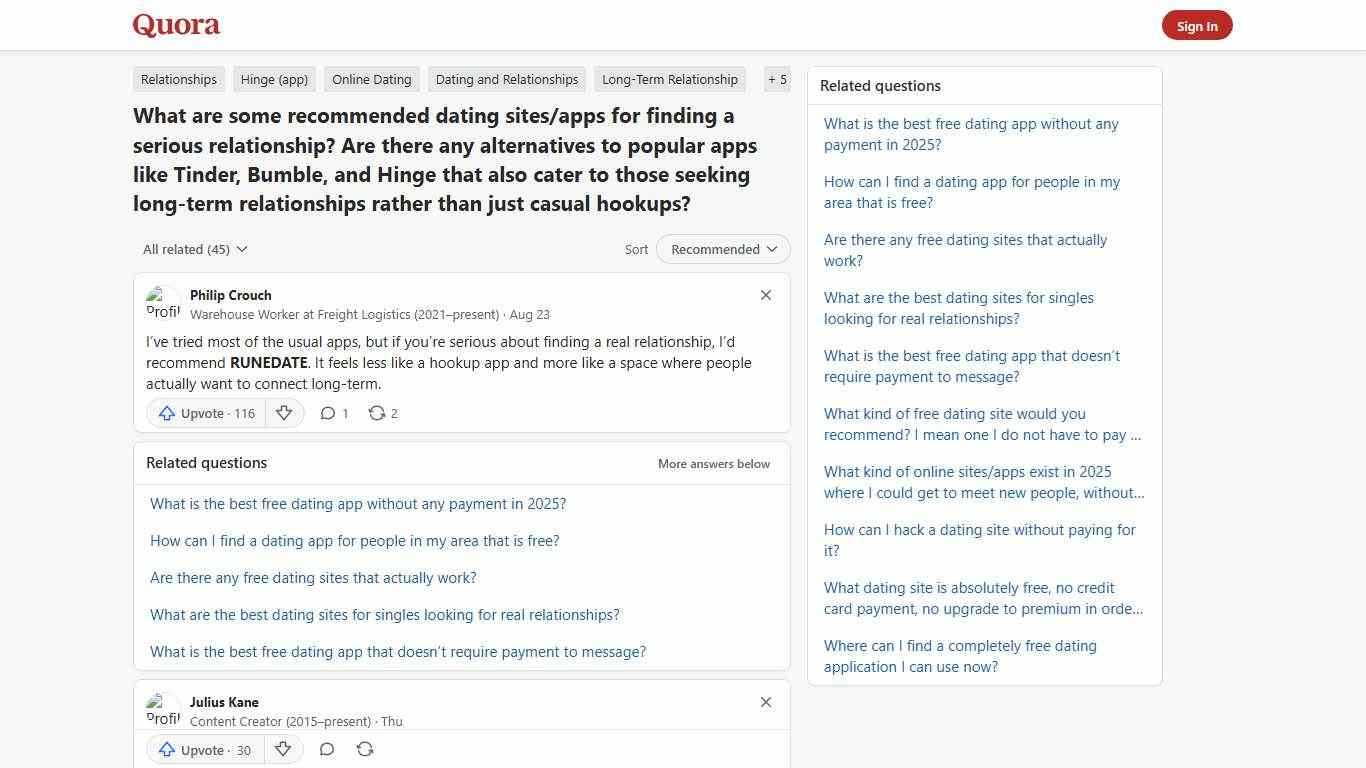Click the Quora logo
The width and height of the screenshot is (1366, 768).
coord(175,25)
